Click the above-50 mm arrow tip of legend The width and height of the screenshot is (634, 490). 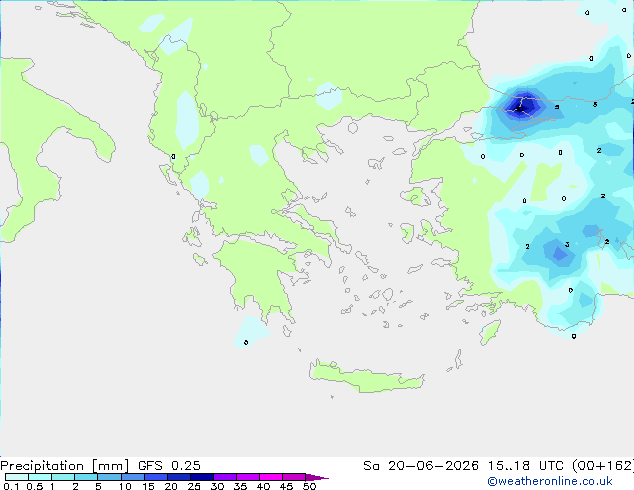tap(317, 477)
